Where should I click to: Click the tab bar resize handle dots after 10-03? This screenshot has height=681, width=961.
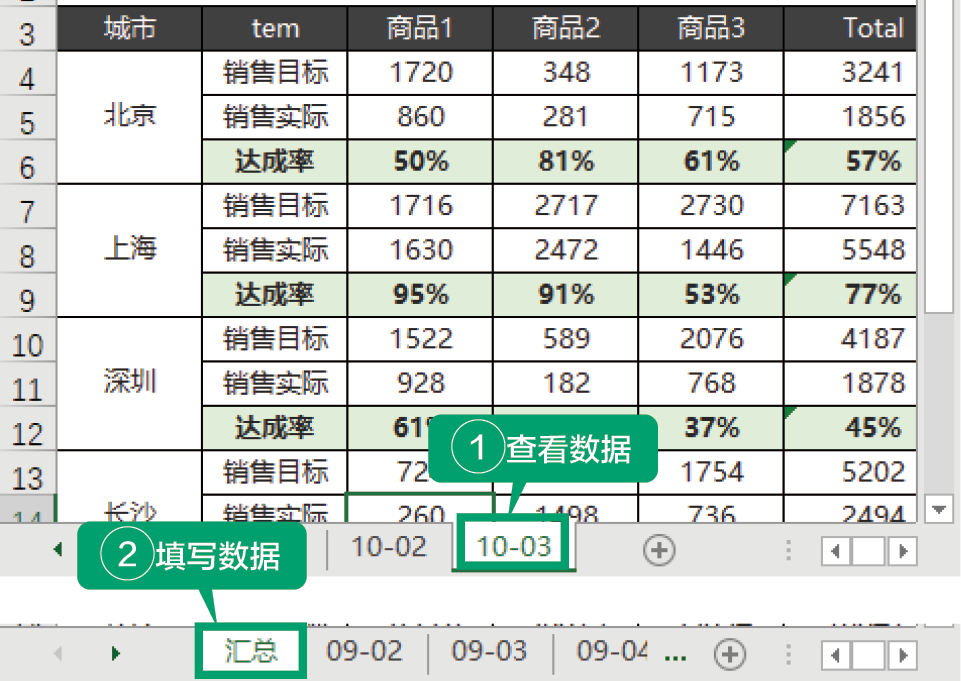[789, 550]
